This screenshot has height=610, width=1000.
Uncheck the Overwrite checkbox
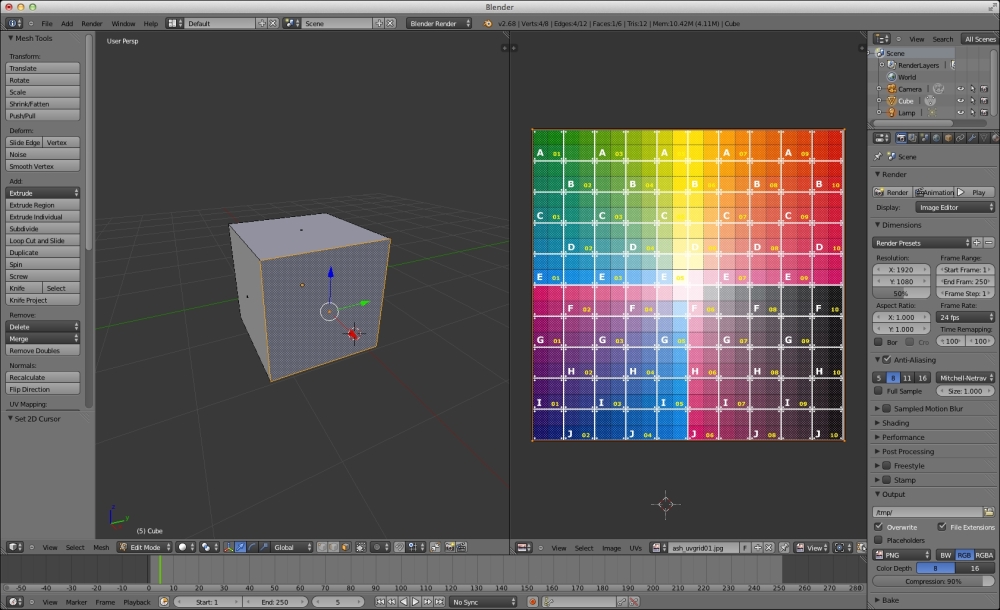[878, 527]
